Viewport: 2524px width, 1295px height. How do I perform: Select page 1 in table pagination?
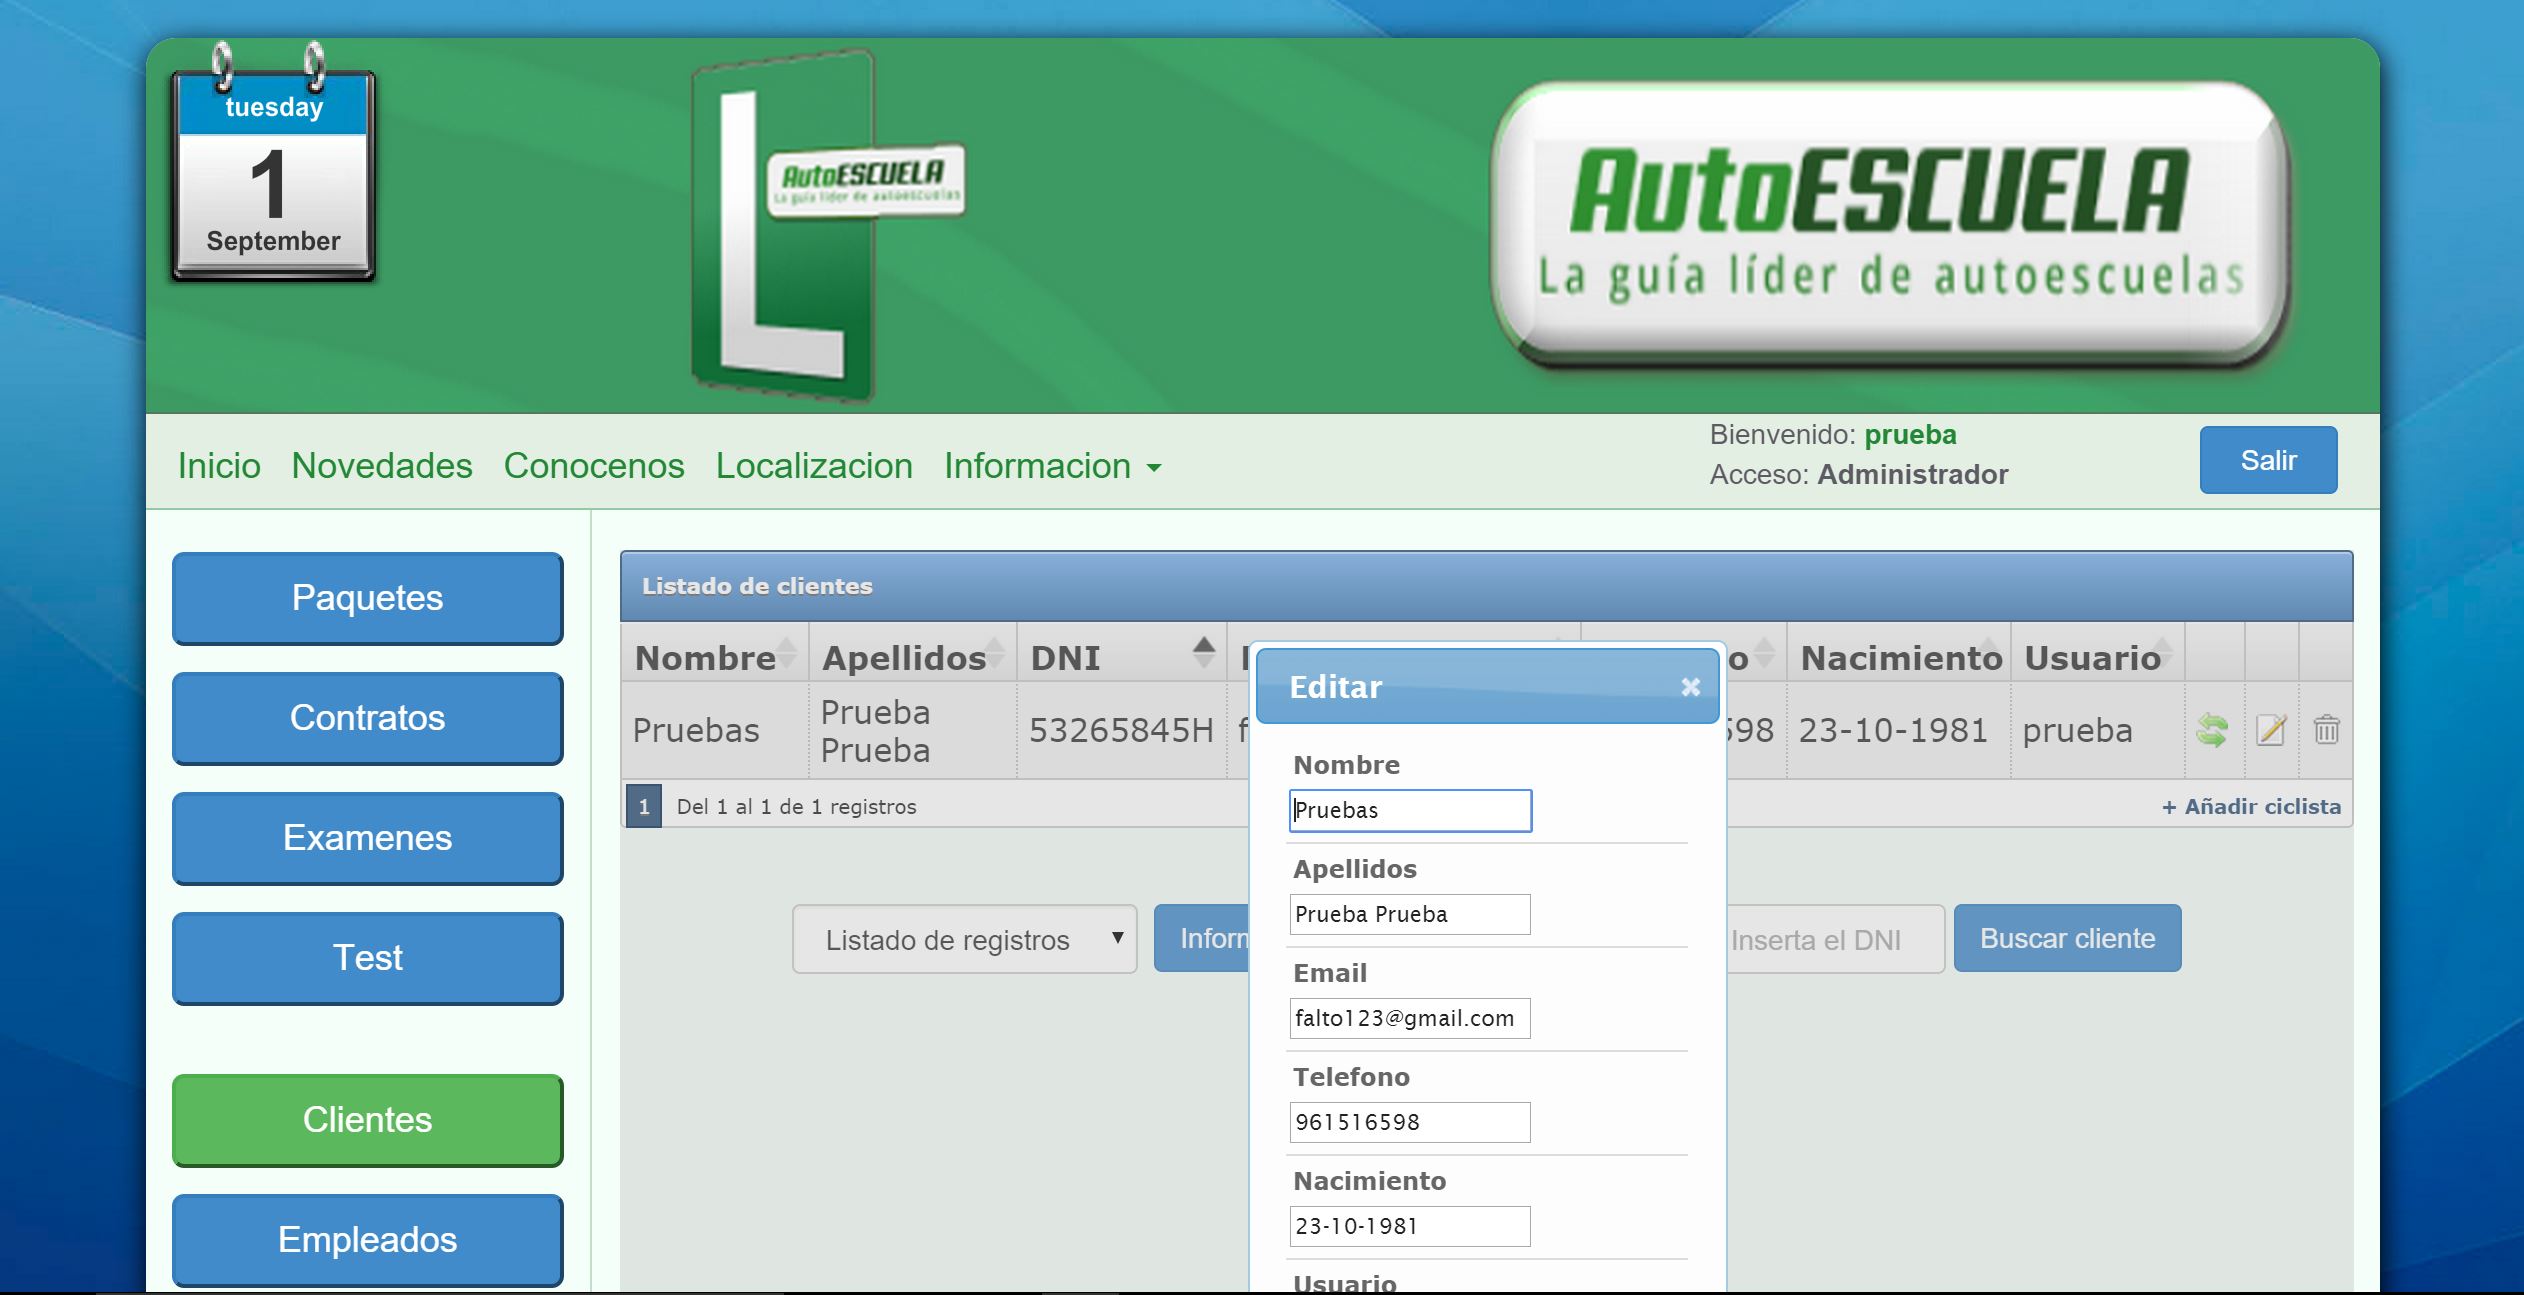(643, 806)
